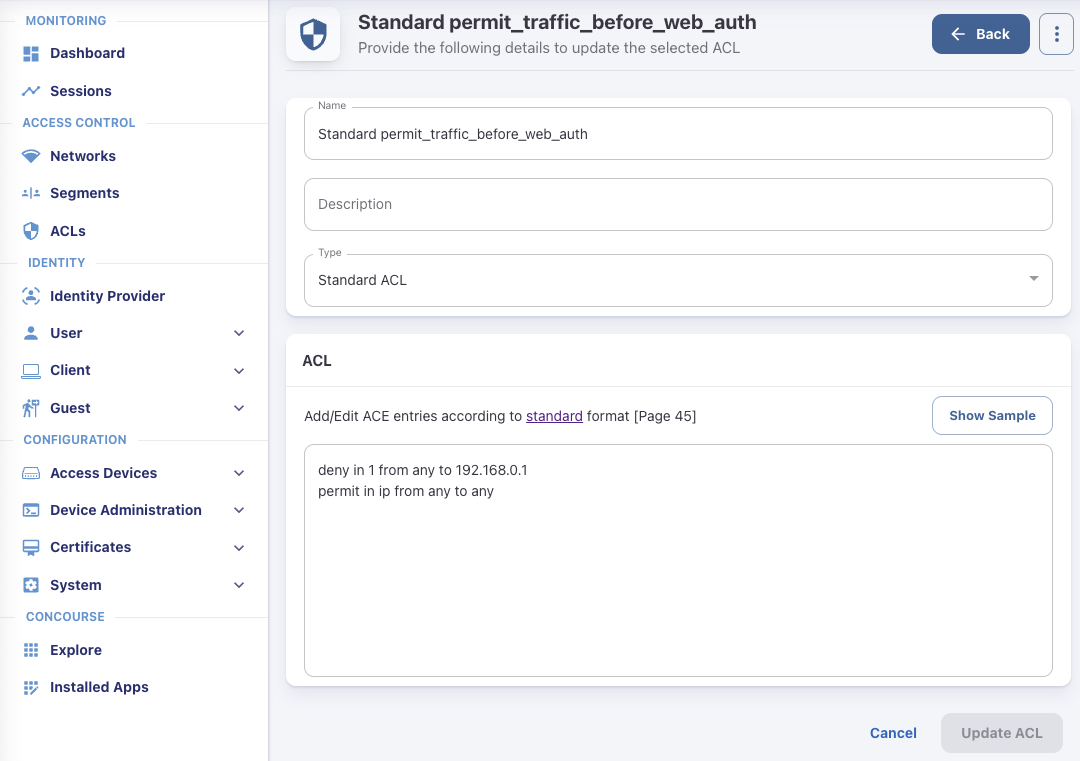The width and height of the screenshot is (1080, 761).
Task: Click the Dashboard grid icon in sidebar
Action: click(31, 53)
